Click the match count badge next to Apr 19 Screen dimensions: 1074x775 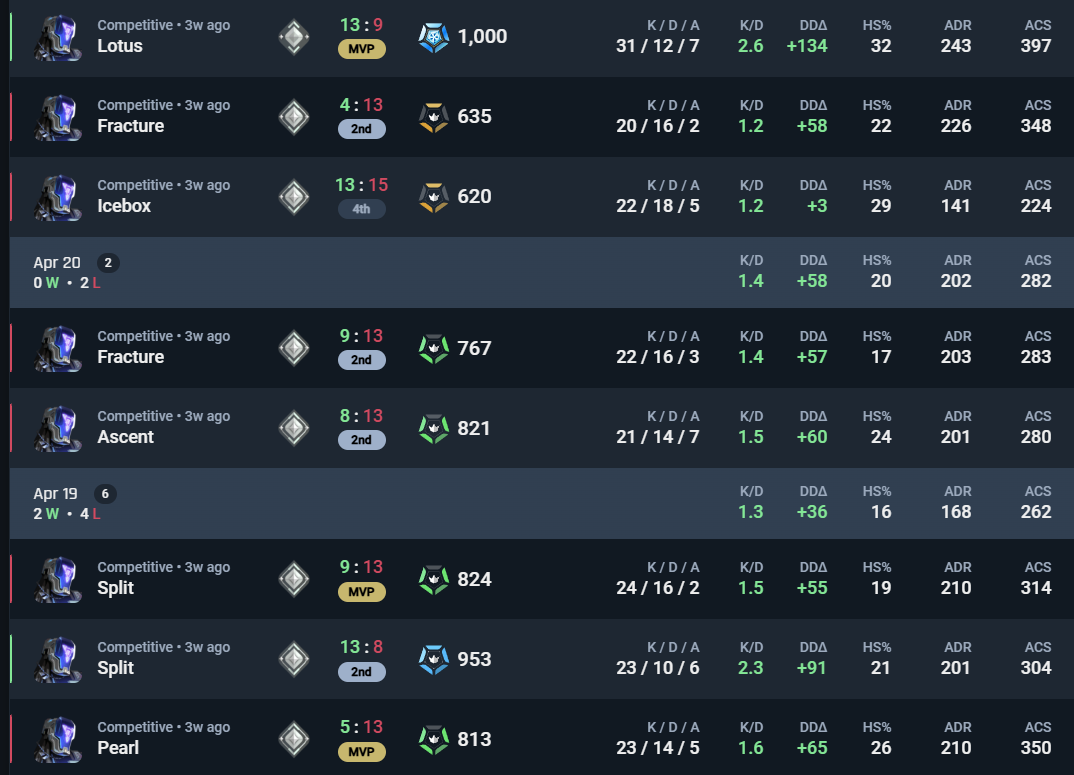(x=105, y=493)
